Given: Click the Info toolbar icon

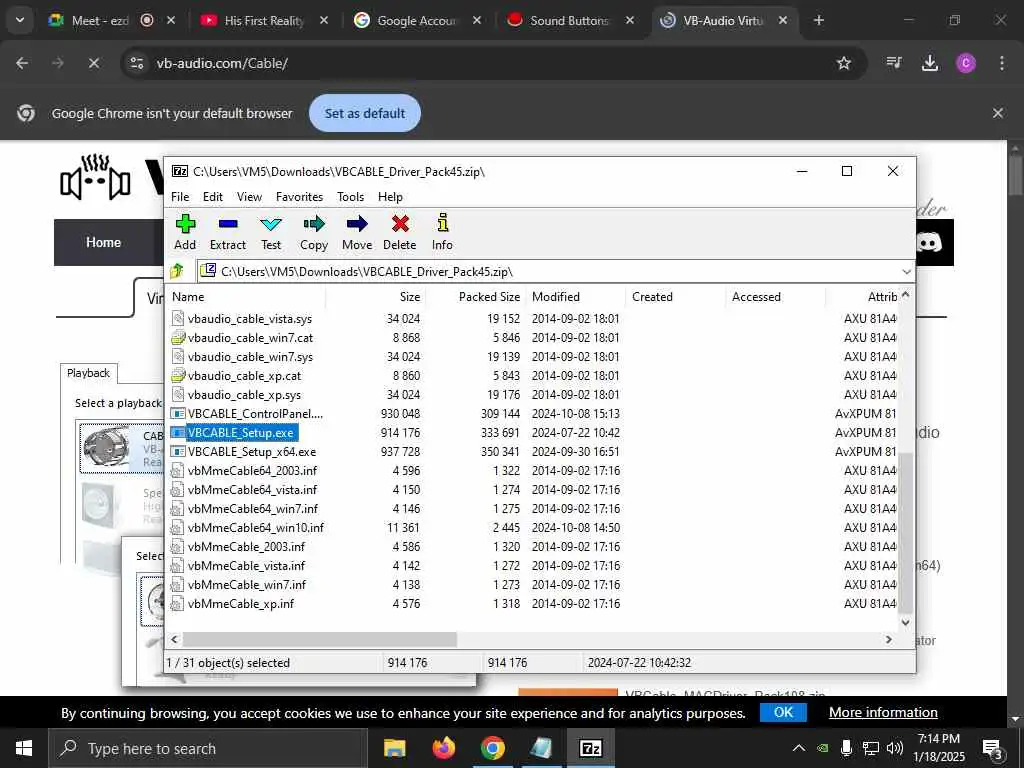Looking at the screenshot, I should tap(443, 223).
